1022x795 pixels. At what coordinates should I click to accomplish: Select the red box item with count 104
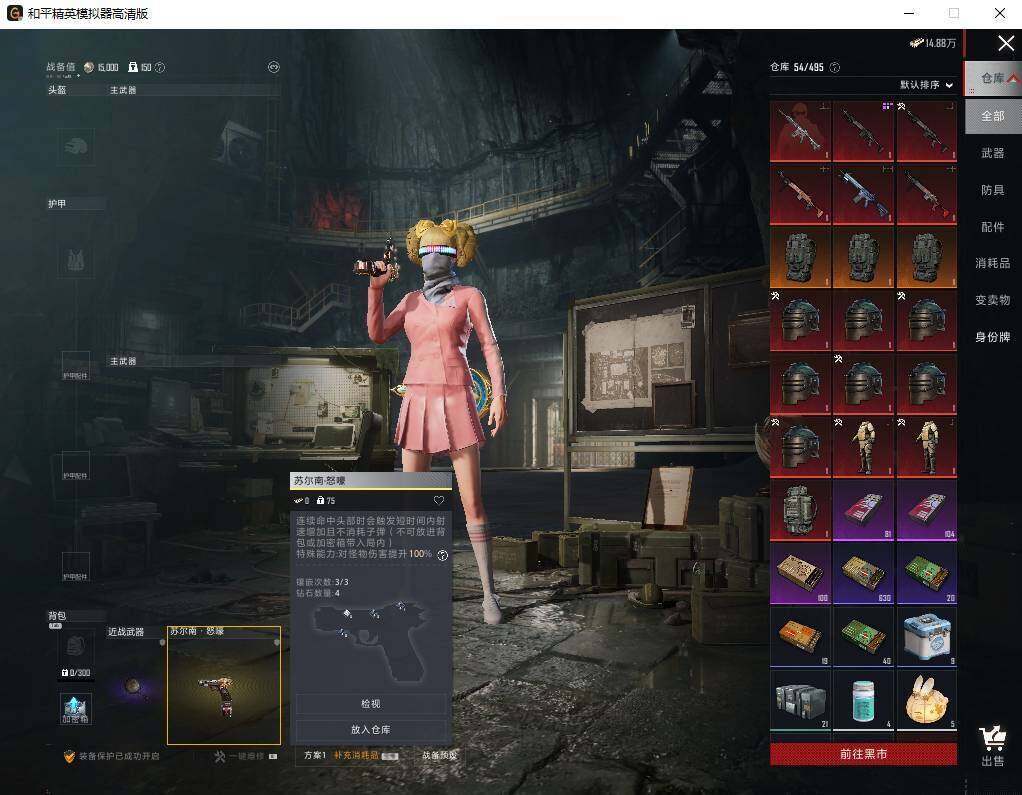(926, 510)
